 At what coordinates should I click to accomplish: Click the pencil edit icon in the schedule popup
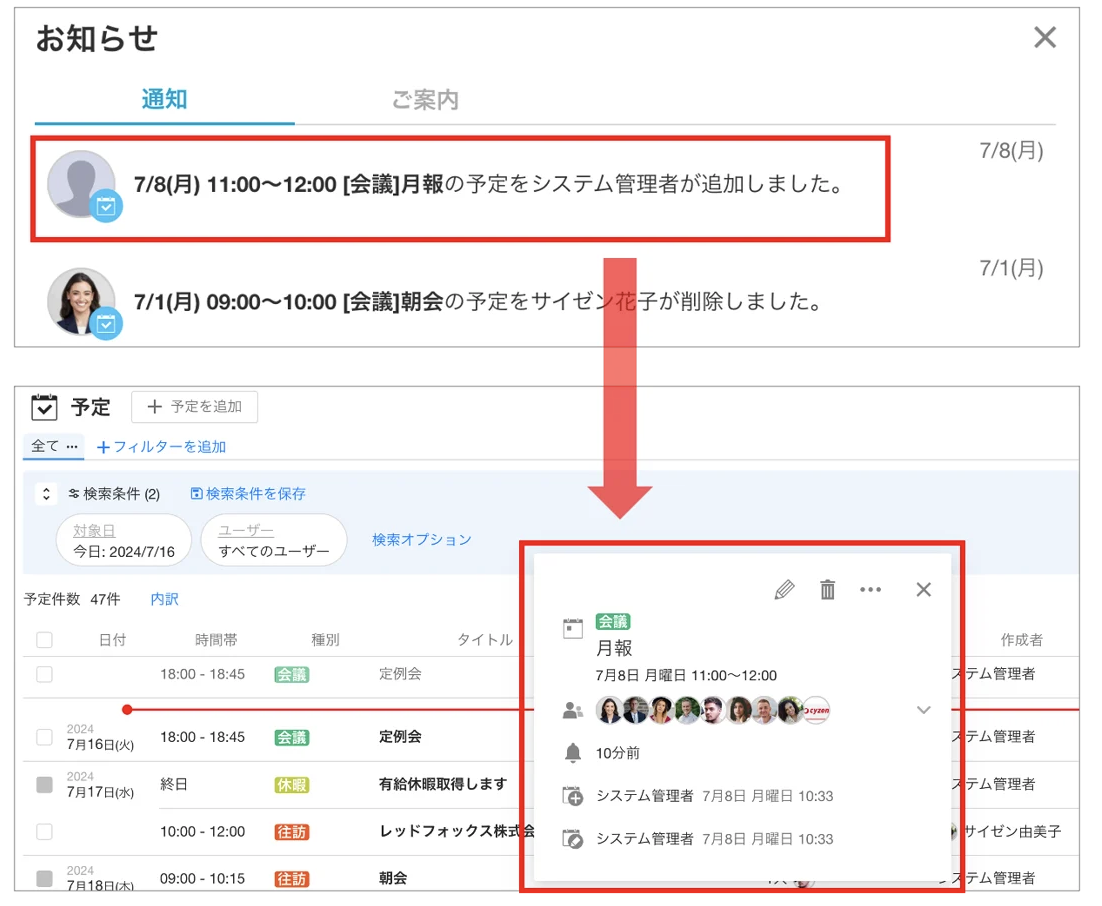coord(784,590)
